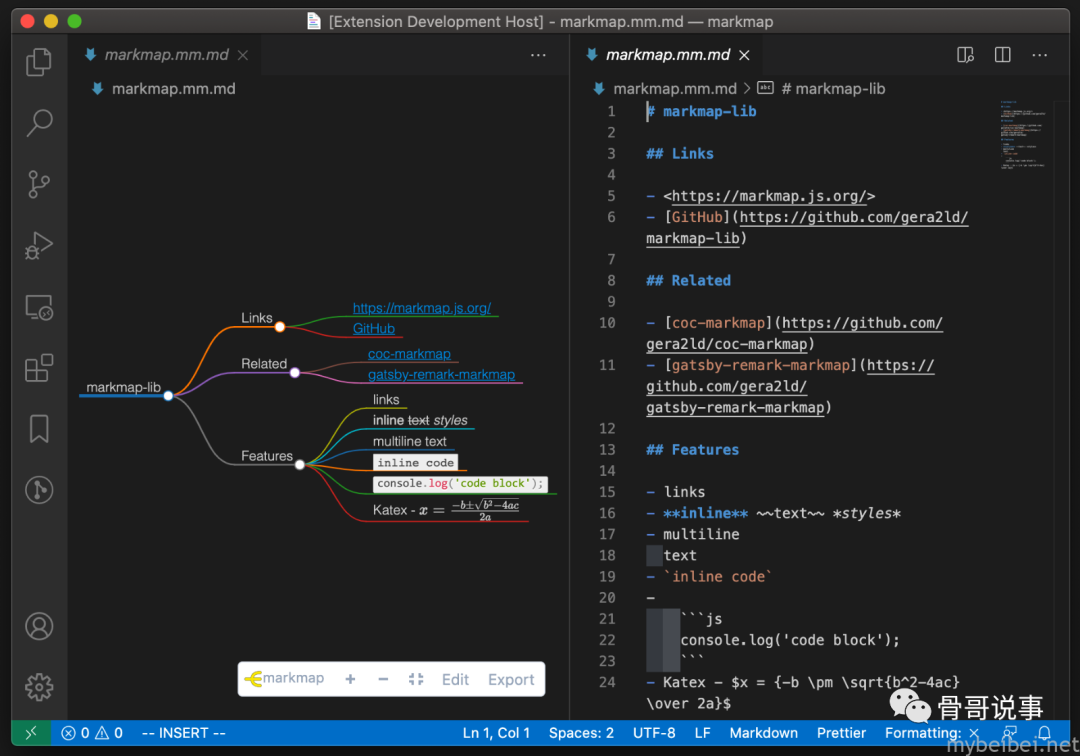Open gatsby-remark-markmap link in mindmap
Viewport: 1080px width, 756px height.
pos(442,375)
